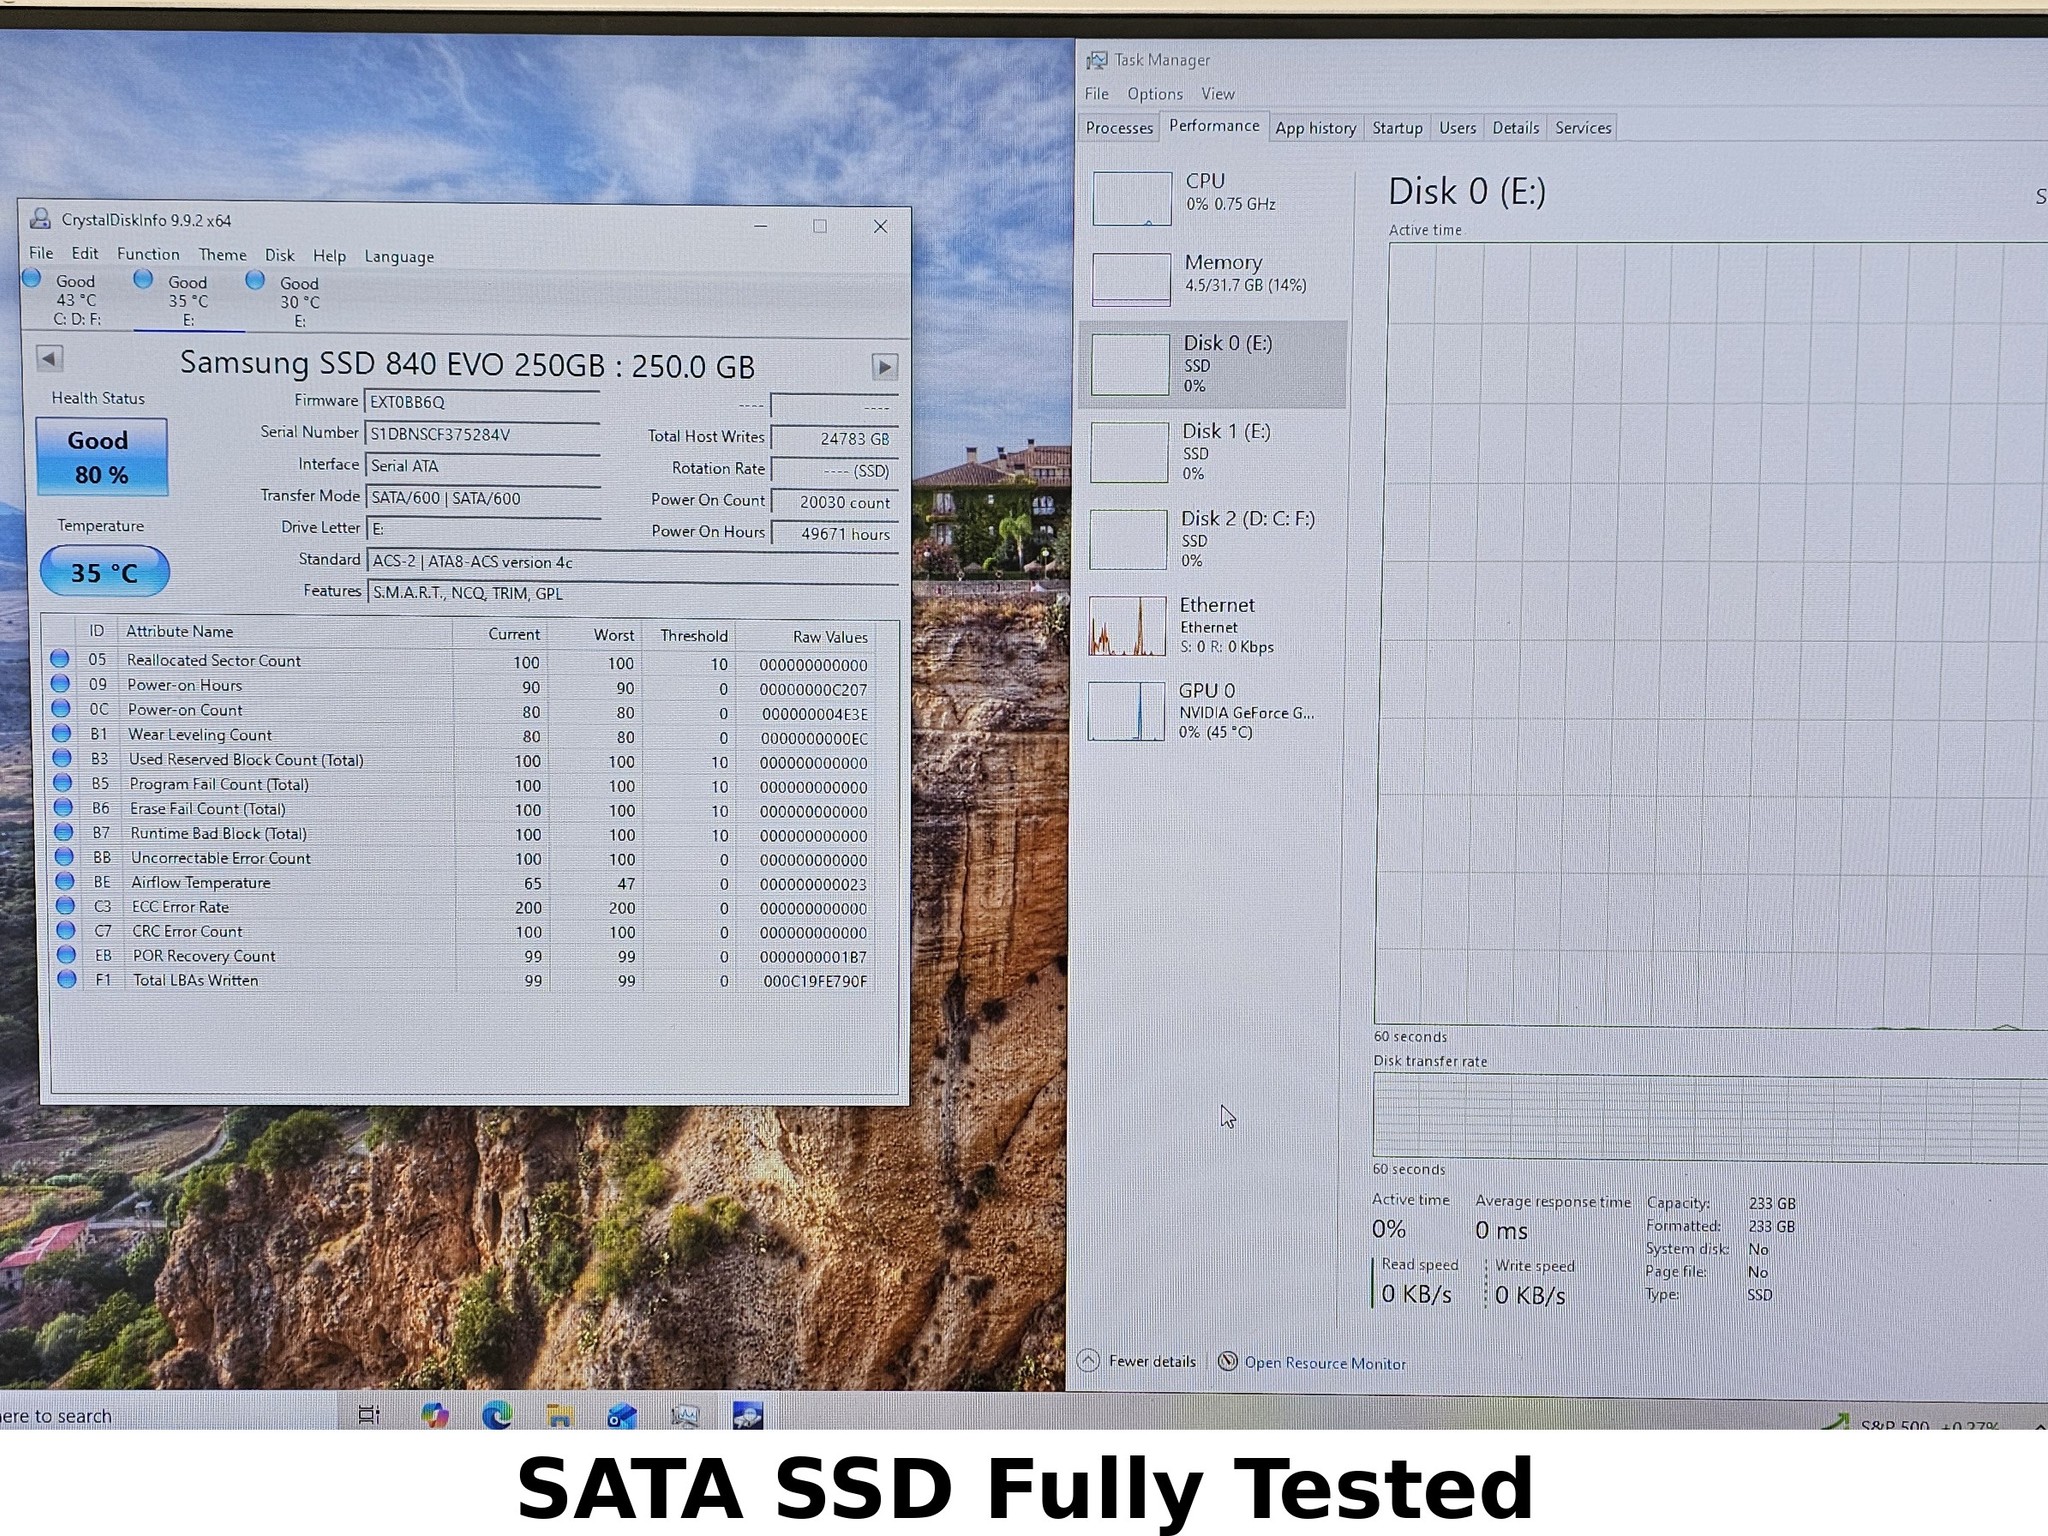
Task: Switch to the Startup tab
Action: tap(1397, 128)
